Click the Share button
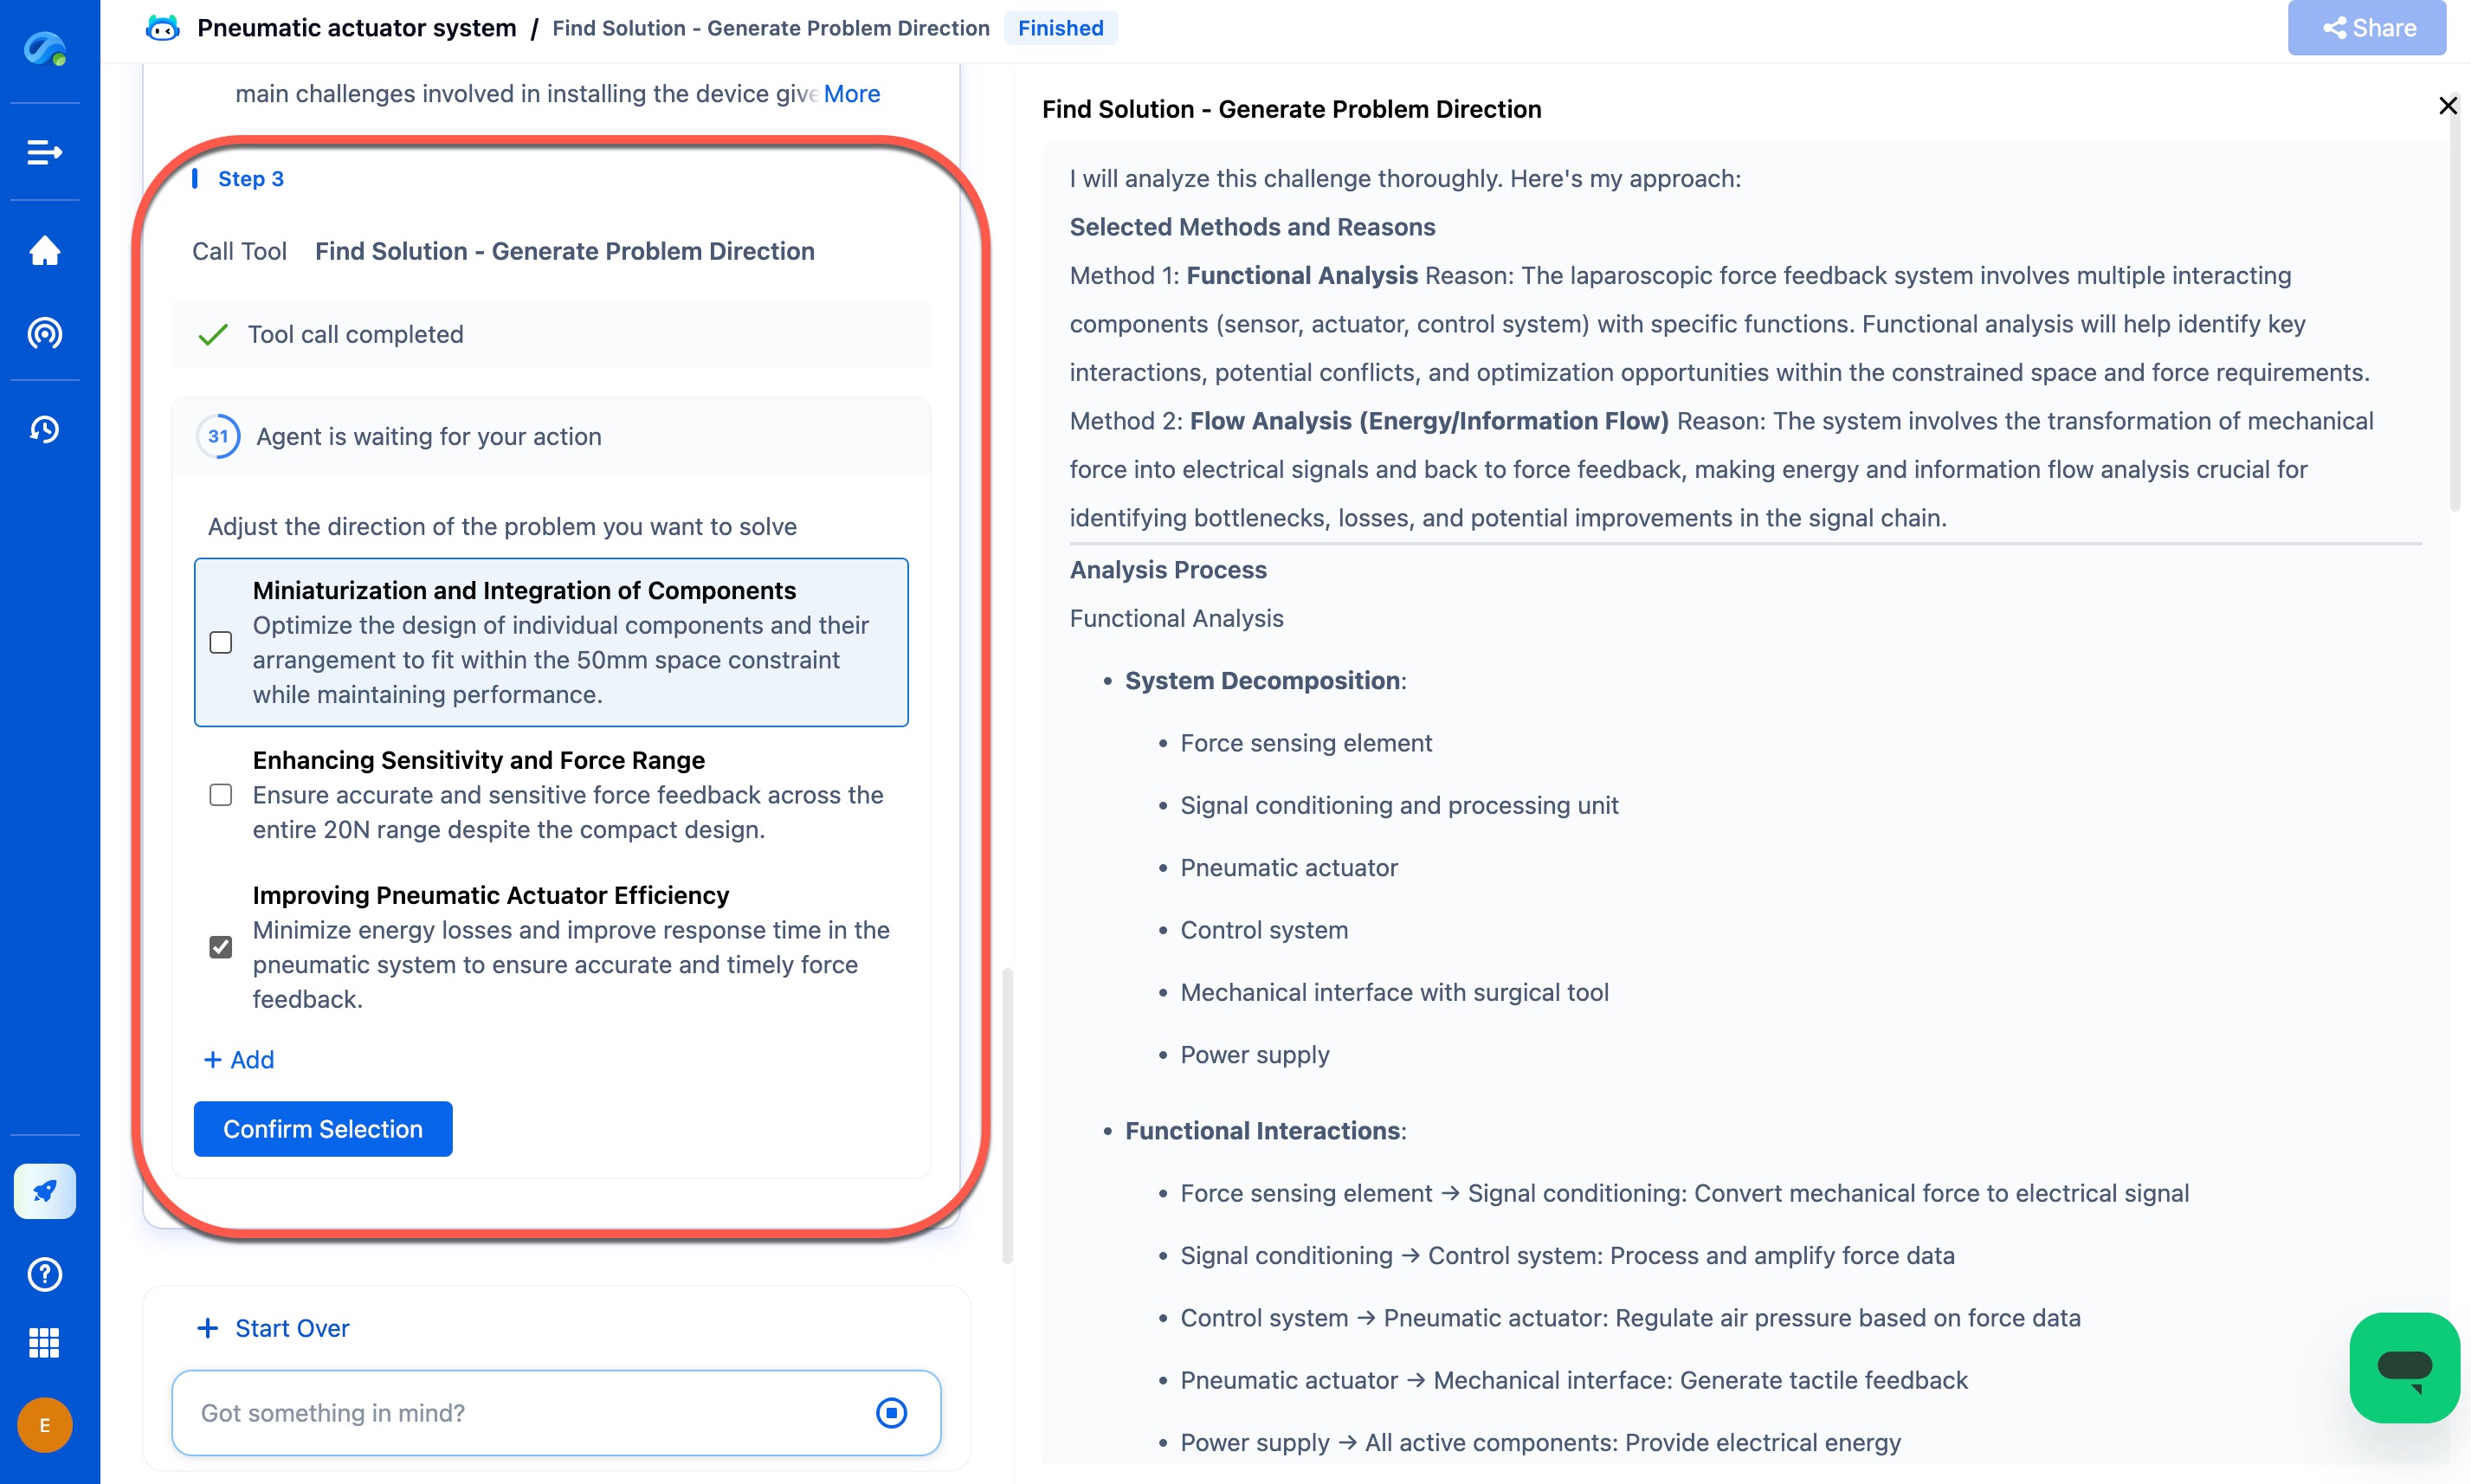This screenshot has height=1484, width=2471. coord(2366,28)
